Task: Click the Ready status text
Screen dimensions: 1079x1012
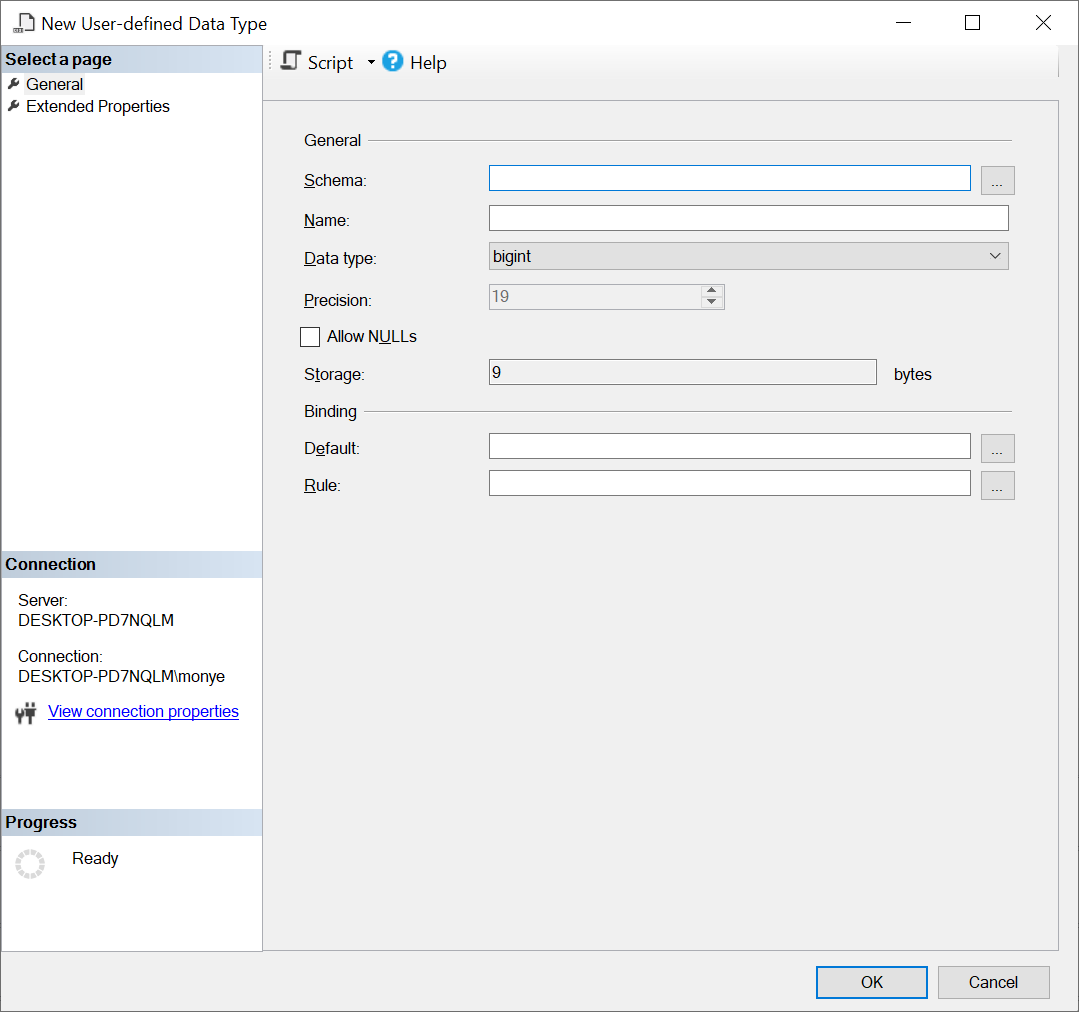Action: [95, 858]
